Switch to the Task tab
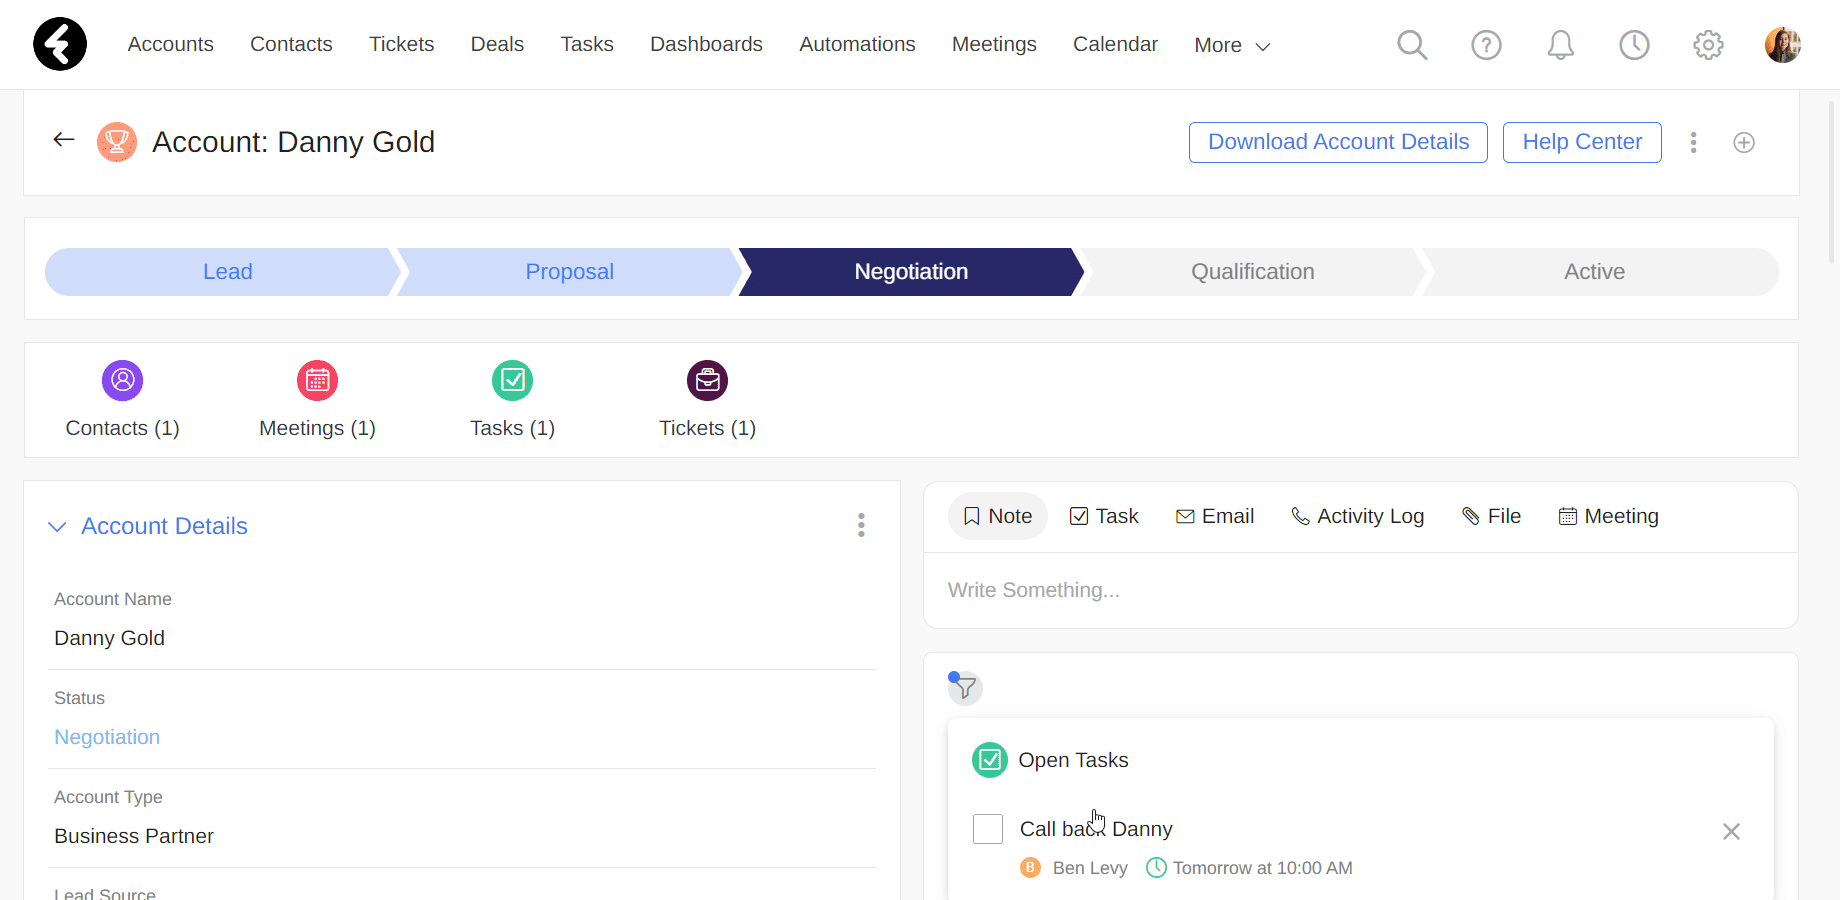This screenshot has width=1840, height=900. (x=1104, y=516)
